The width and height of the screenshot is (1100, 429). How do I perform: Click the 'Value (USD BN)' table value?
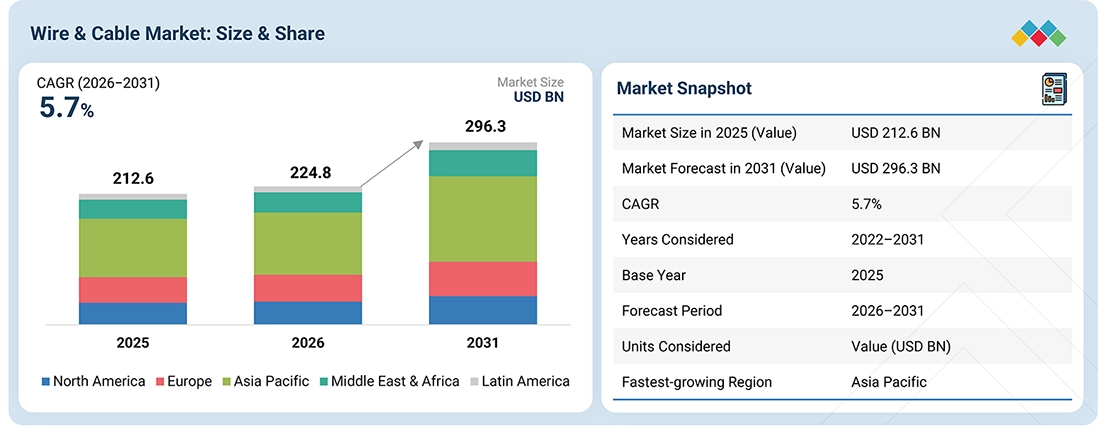(x=901, y=346)
